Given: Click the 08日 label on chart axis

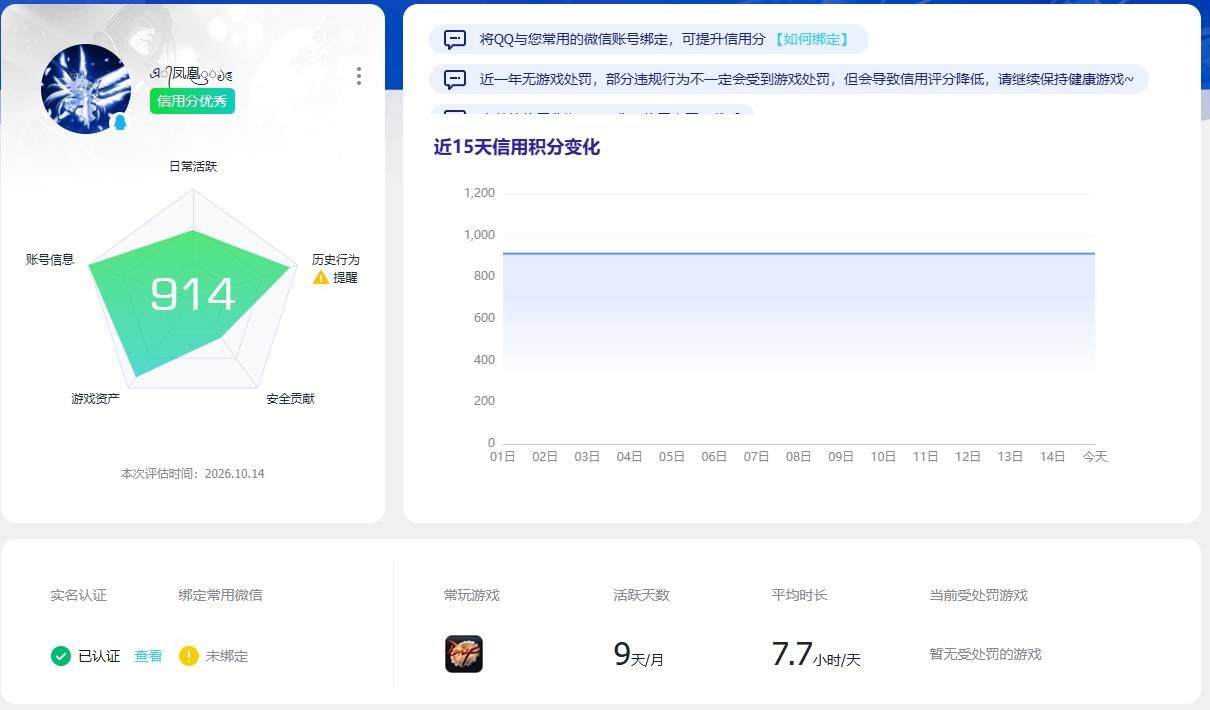Looking at the screenshot, I should tap(798, 456).
